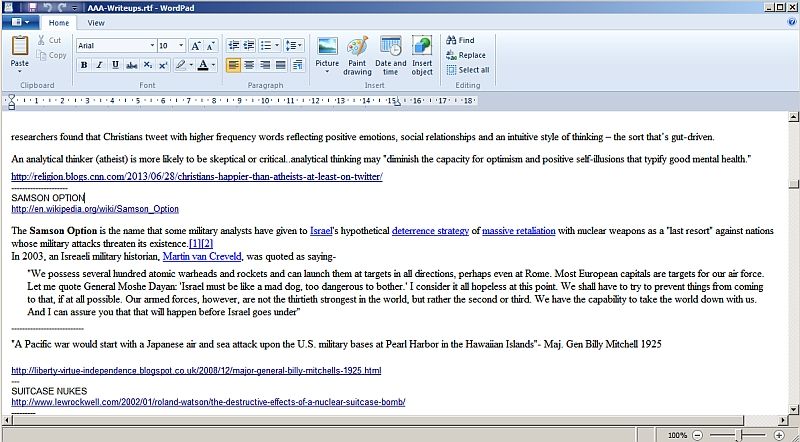Screen dimensions: 800x442
Task: Start a bulleted list
Action: point(265,45)
